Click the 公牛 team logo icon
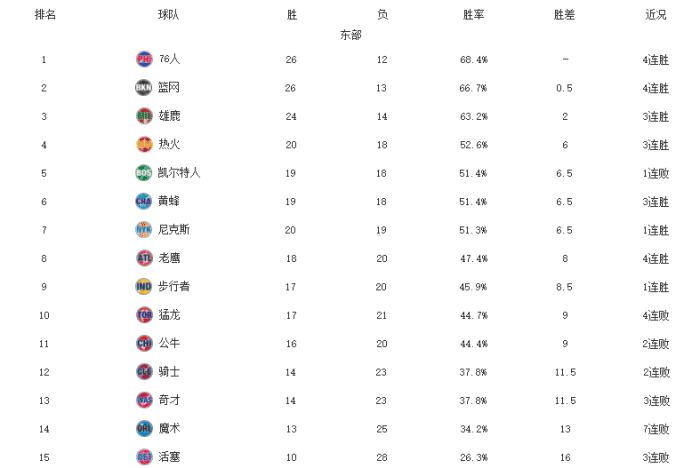This screenshot has height=468, width=700. [x=144, y=343]
